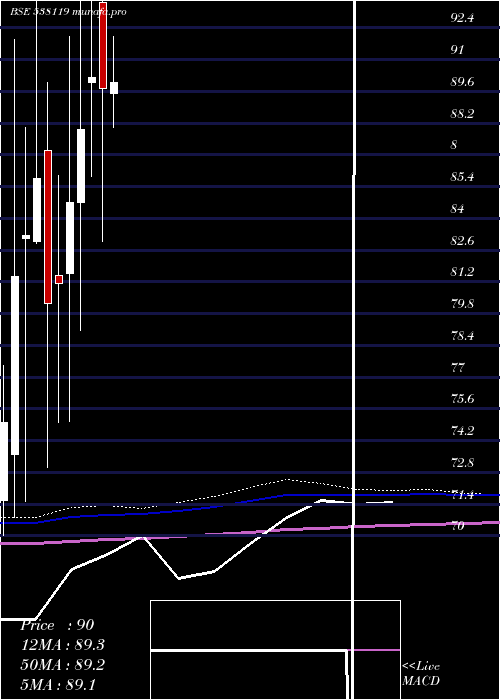Select the 89.6 price axis label

coord(462,82)
